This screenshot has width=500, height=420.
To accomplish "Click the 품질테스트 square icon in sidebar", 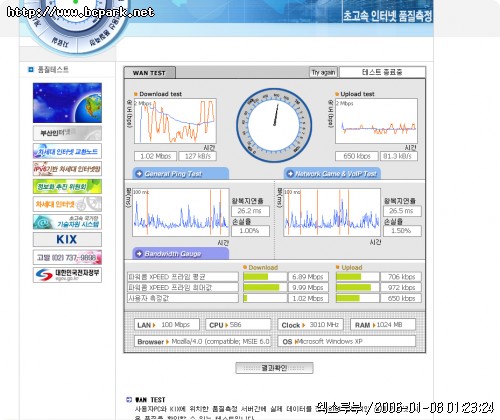I will [31, 69].
